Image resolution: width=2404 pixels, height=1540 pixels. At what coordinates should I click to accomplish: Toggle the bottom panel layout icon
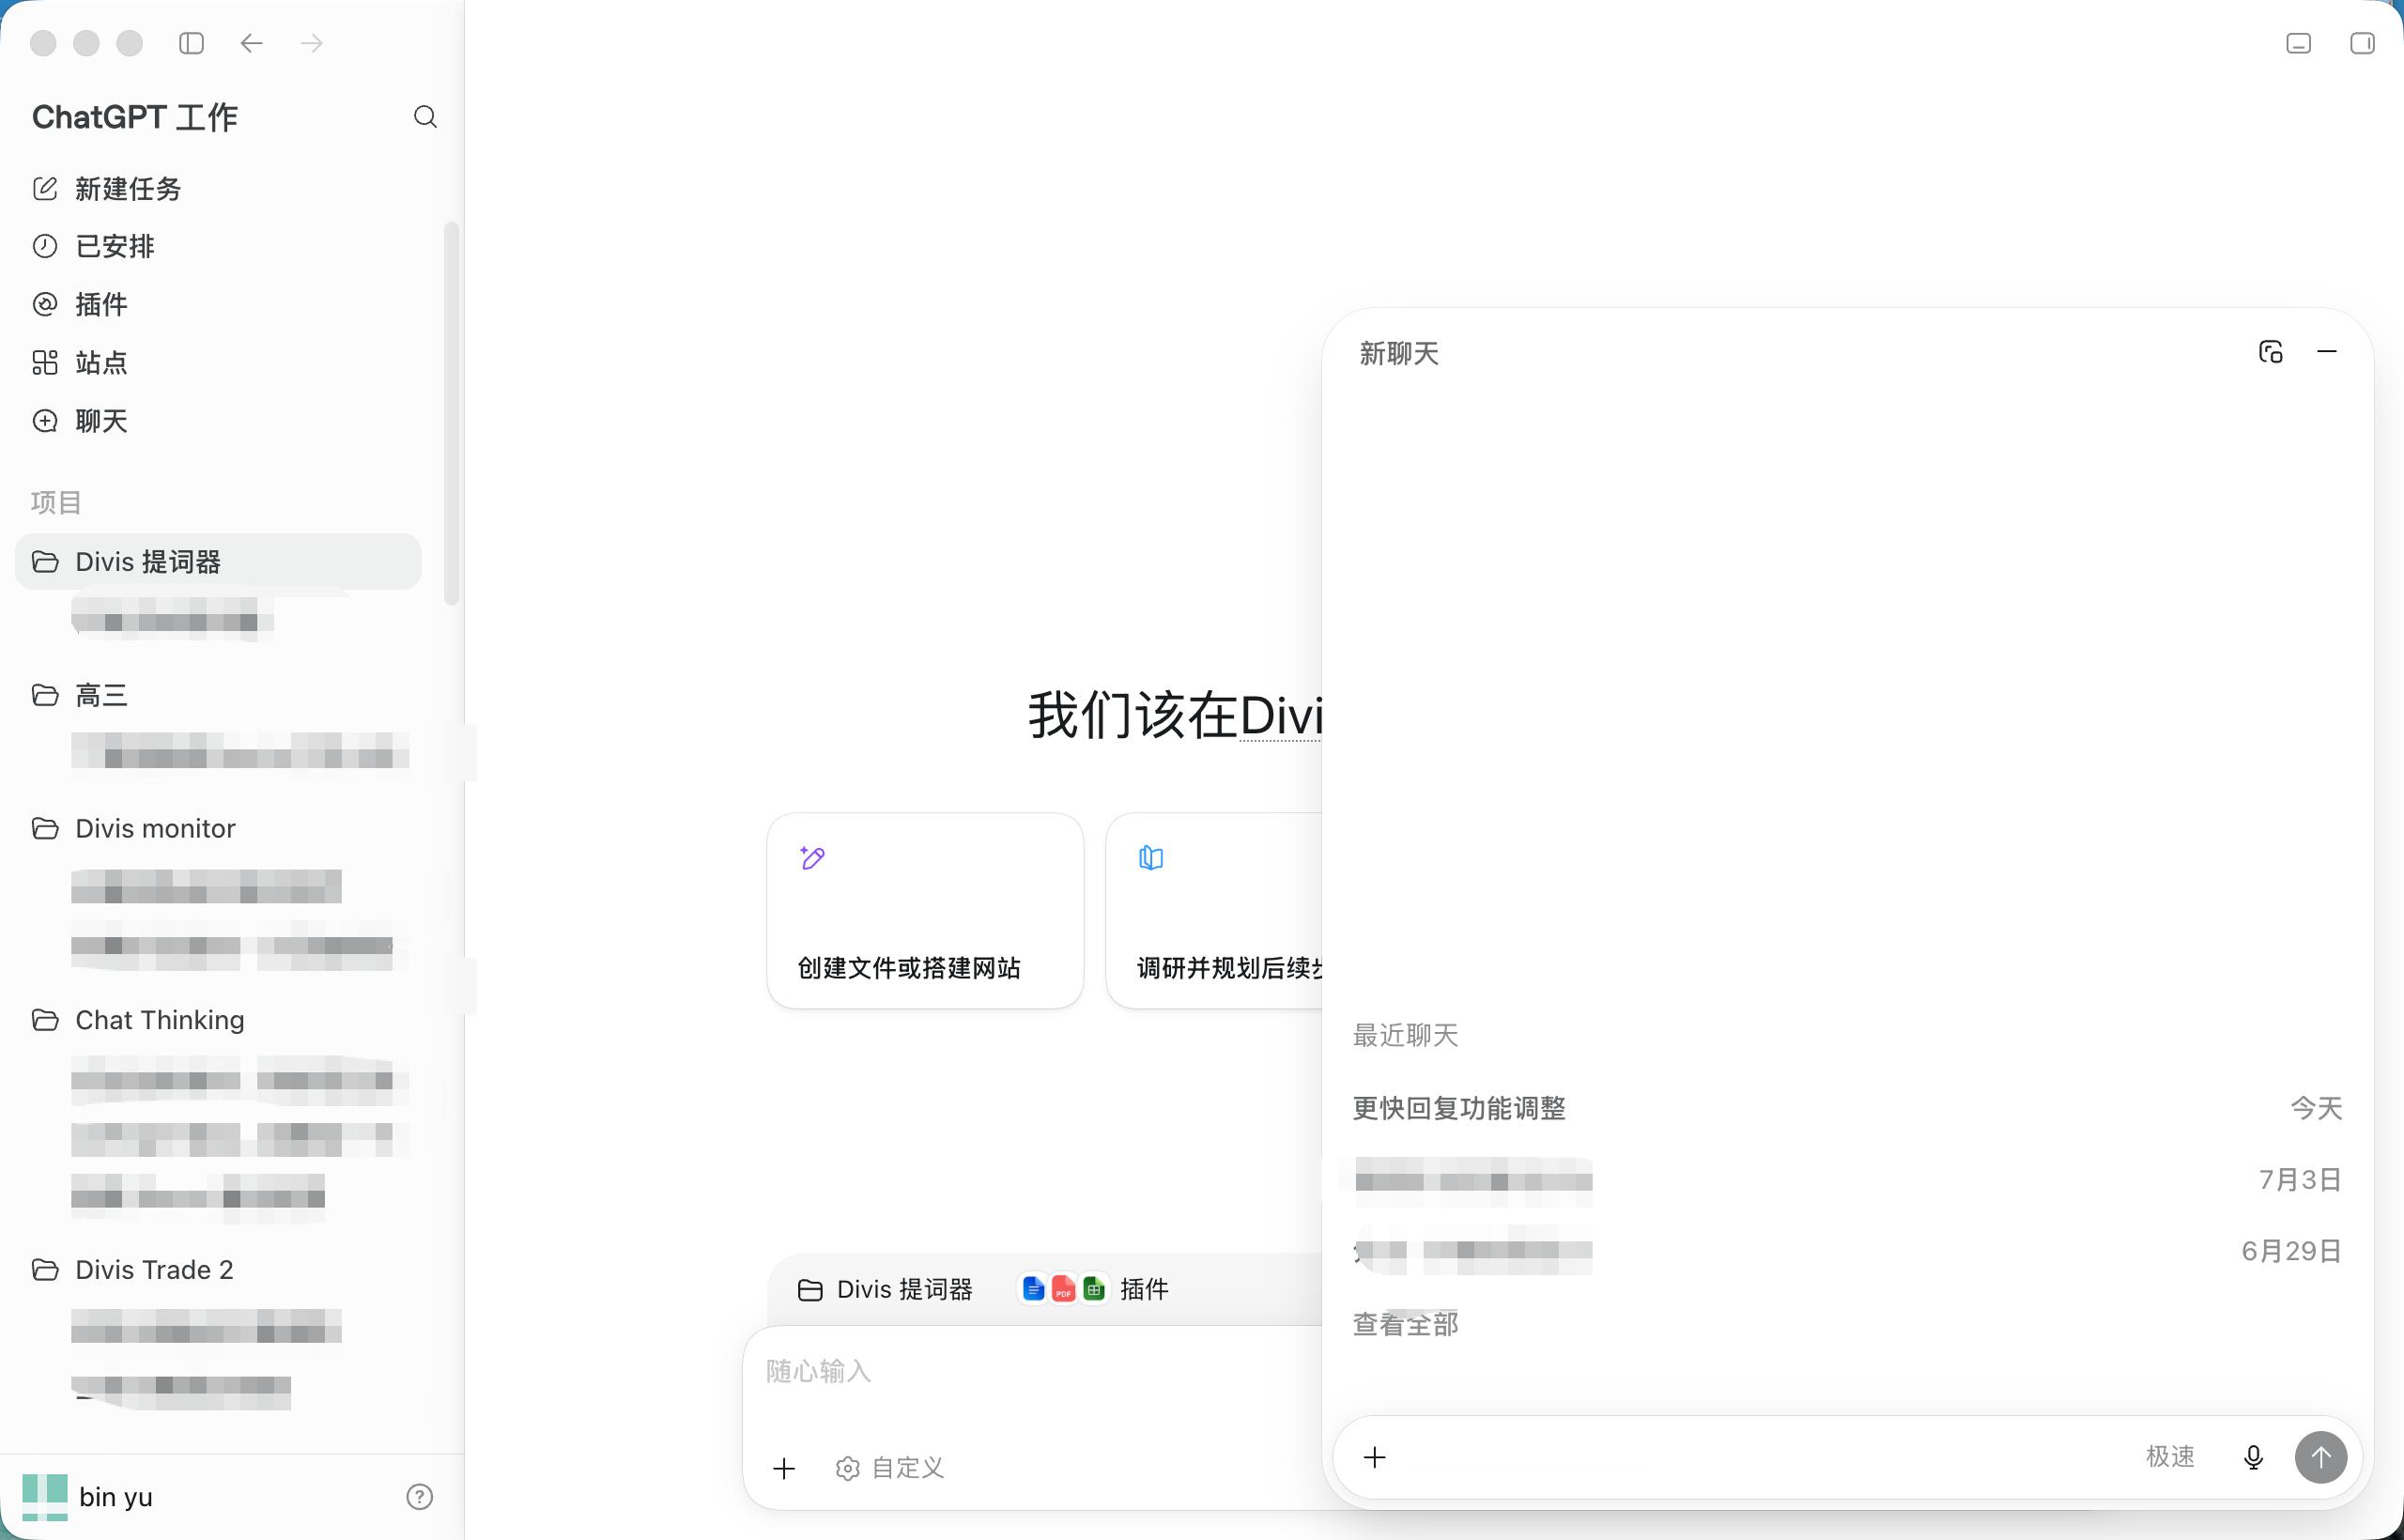tap(2299, 43)
